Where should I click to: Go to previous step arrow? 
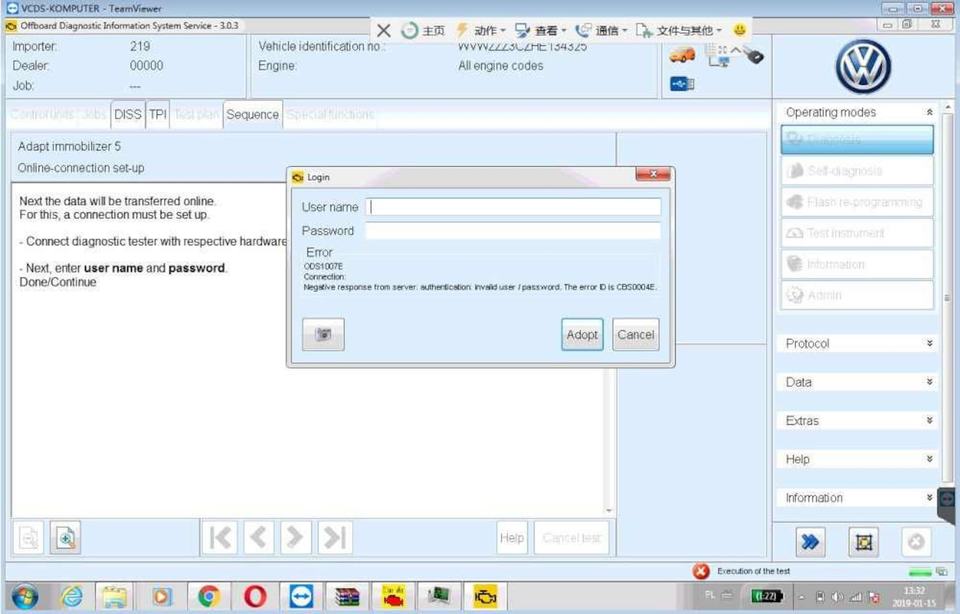[x=258, y=537]
